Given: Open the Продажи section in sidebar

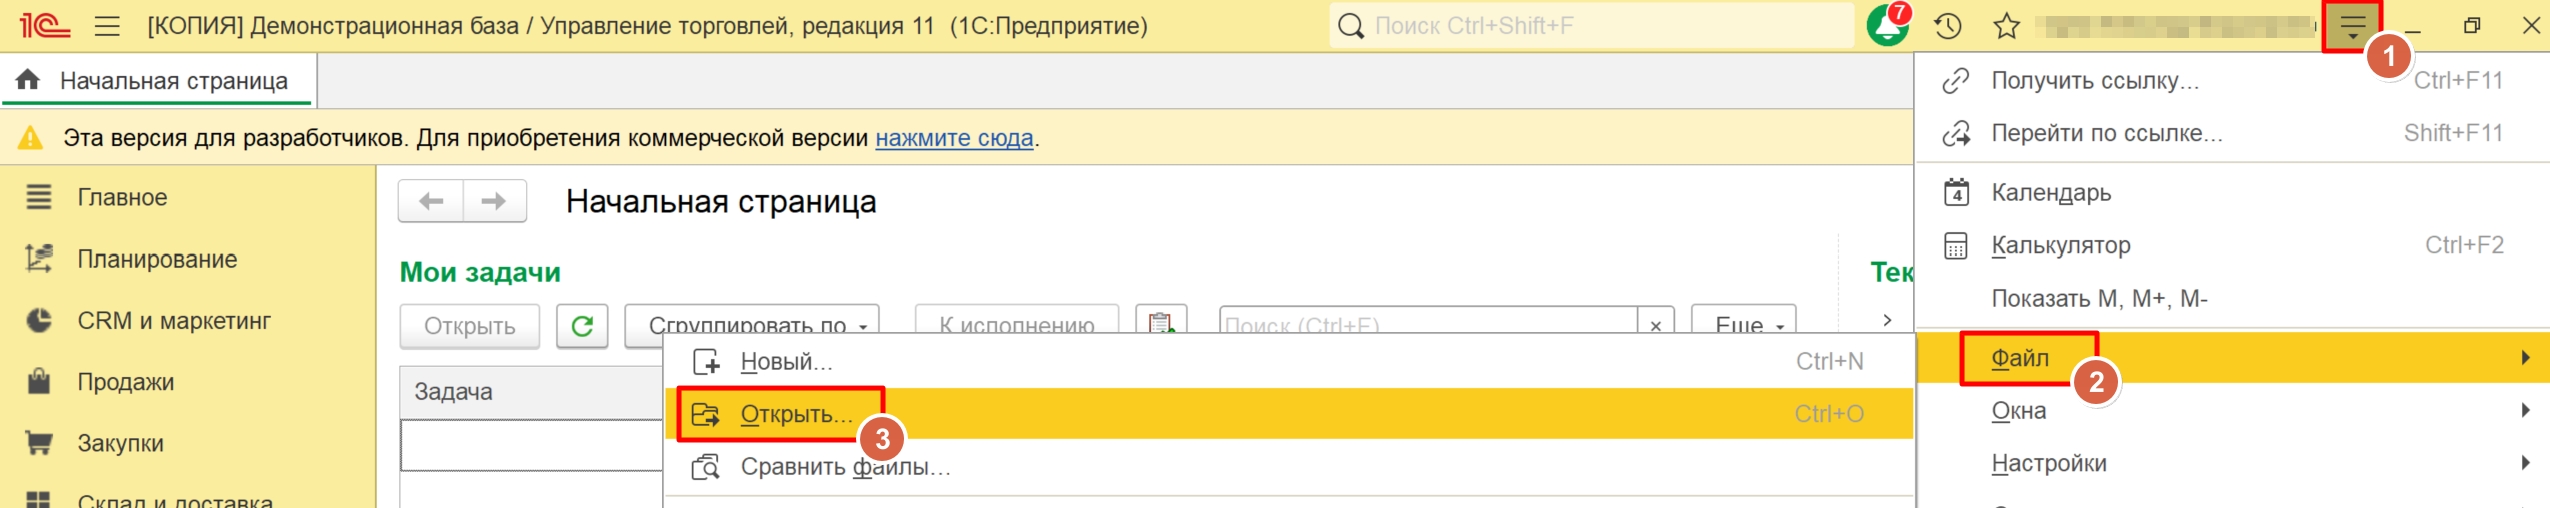Looking at the screenshot, I should [x=125, y=382].
